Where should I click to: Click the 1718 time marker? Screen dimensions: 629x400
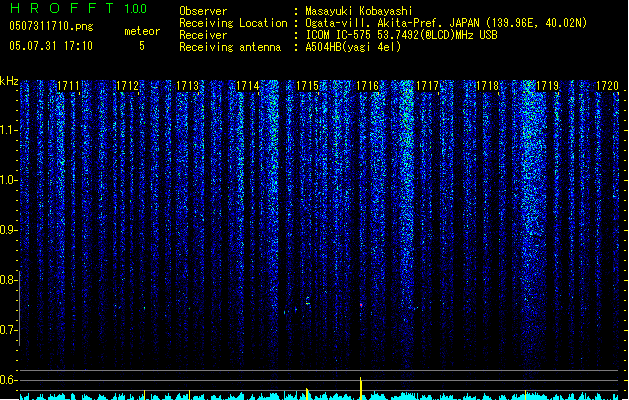tap(487, 86)
